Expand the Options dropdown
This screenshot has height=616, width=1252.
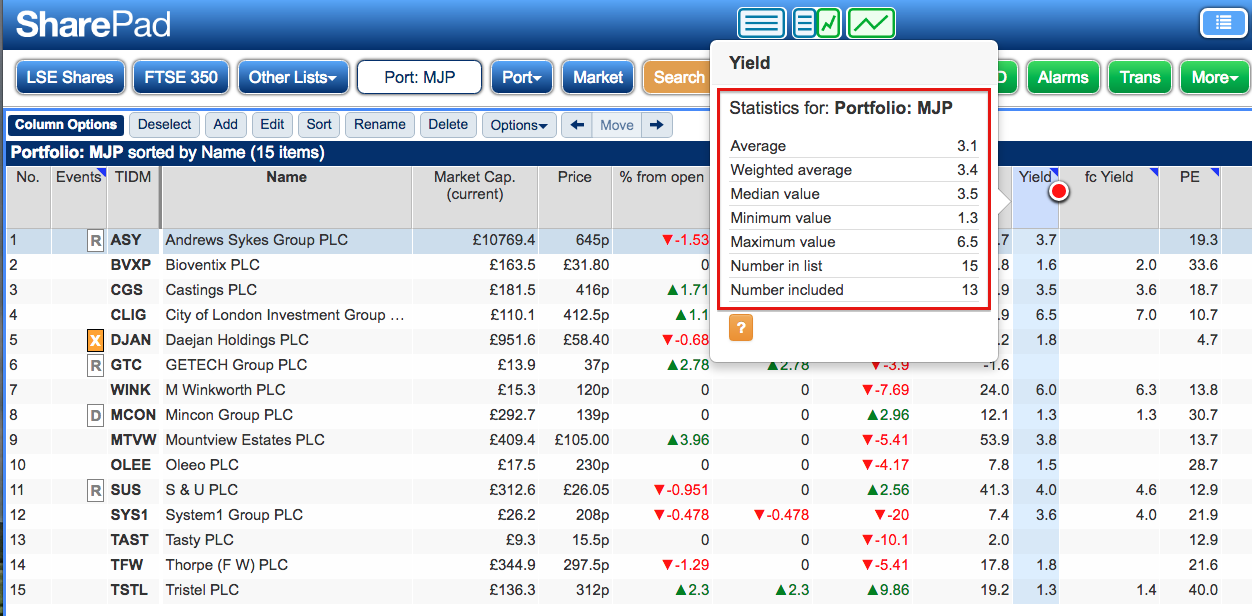click(x=519, y=125)
